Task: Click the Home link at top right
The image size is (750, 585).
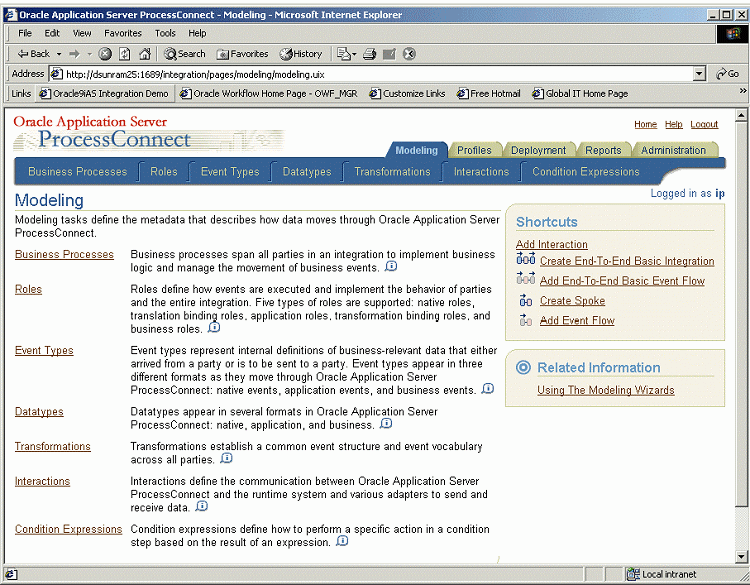Action: click(x=645, y=124)
